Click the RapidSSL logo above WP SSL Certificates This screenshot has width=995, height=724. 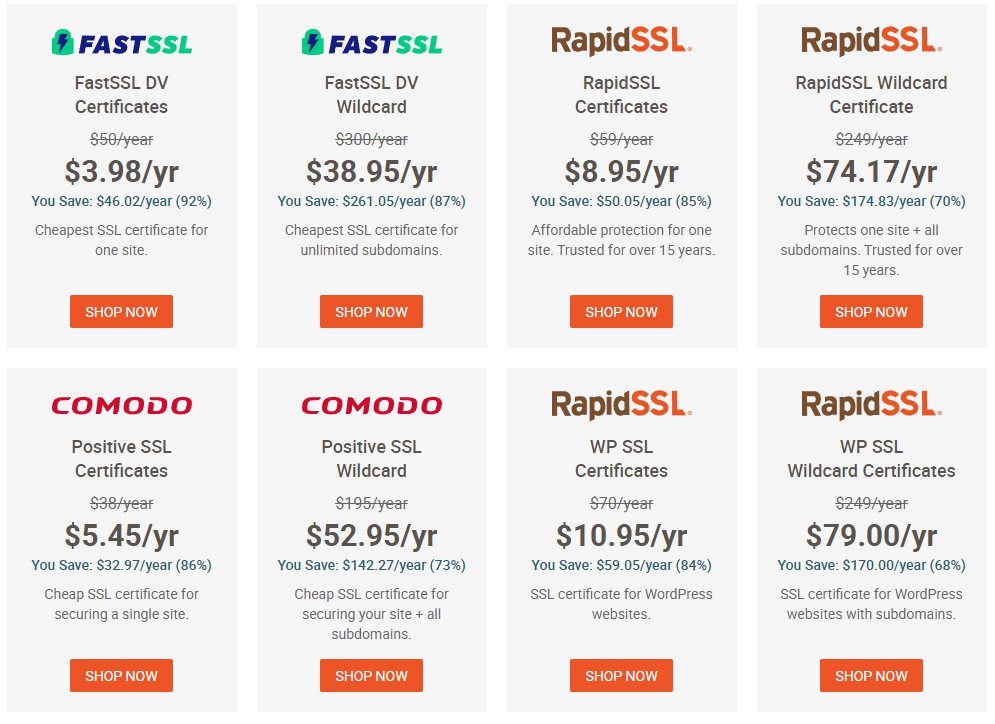coord(621,405)
